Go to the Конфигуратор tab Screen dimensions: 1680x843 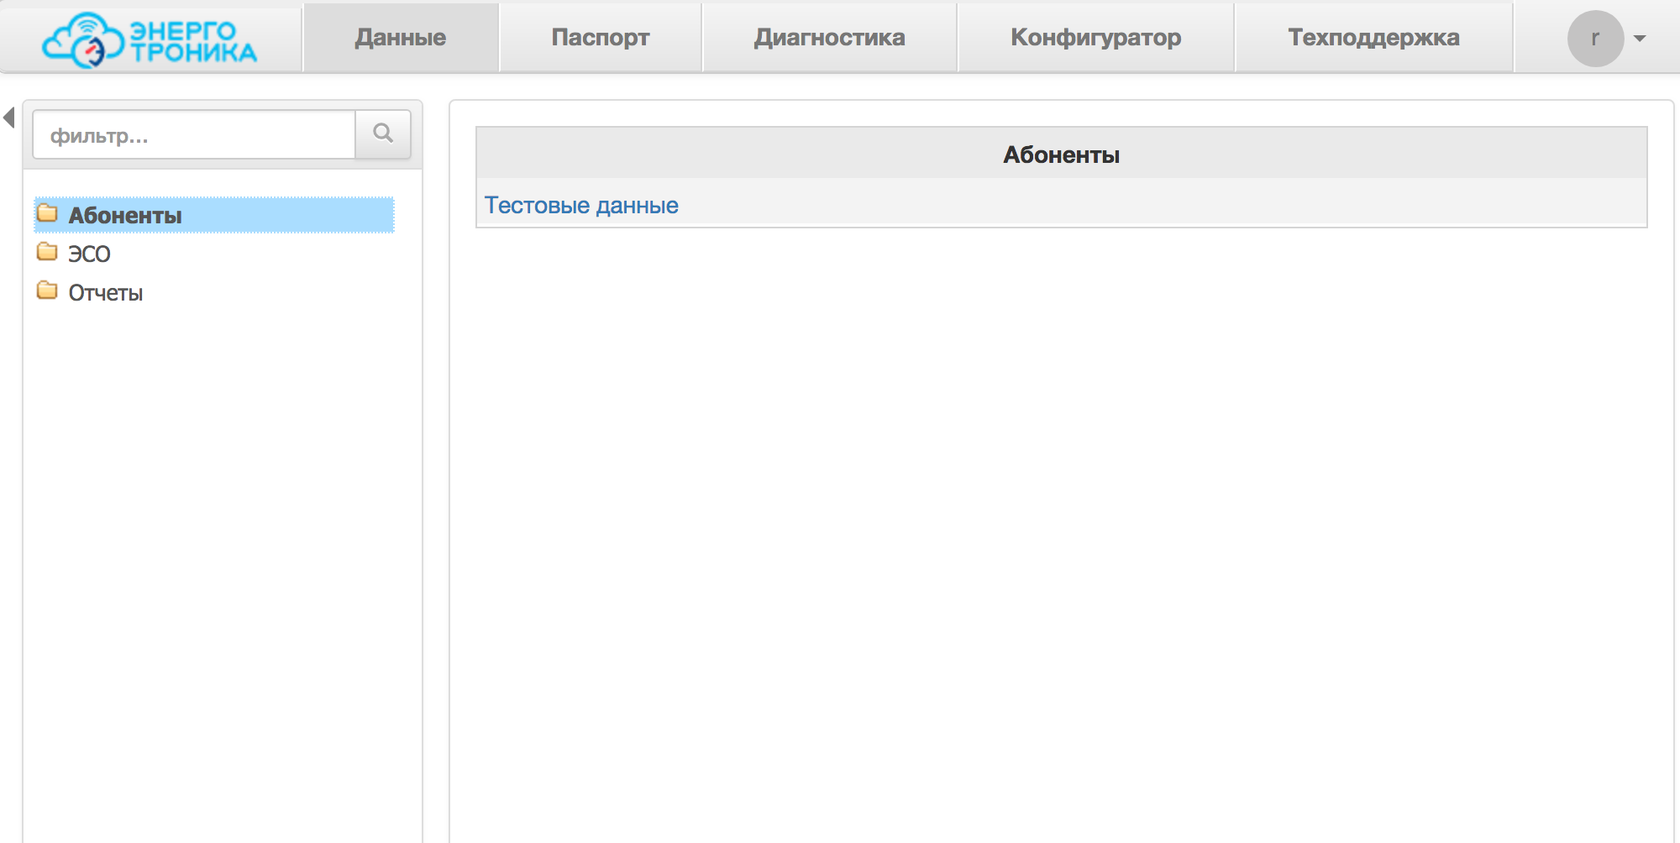1095,37
